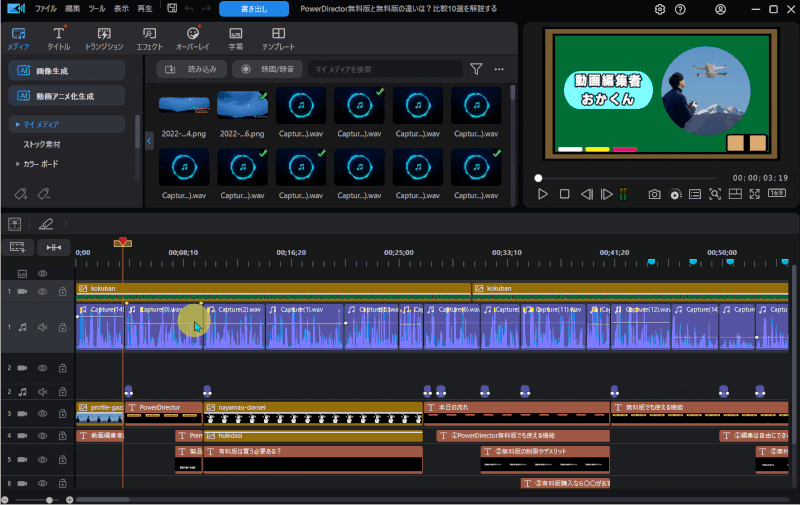Mute audio track 1
800x505 pixels.
coord(42,327)
